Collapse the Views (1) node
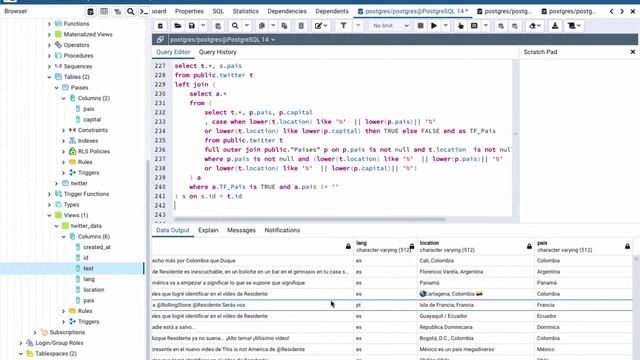Image resolution: width=640 pixels, height=360 pixels. tap(49, 215)
